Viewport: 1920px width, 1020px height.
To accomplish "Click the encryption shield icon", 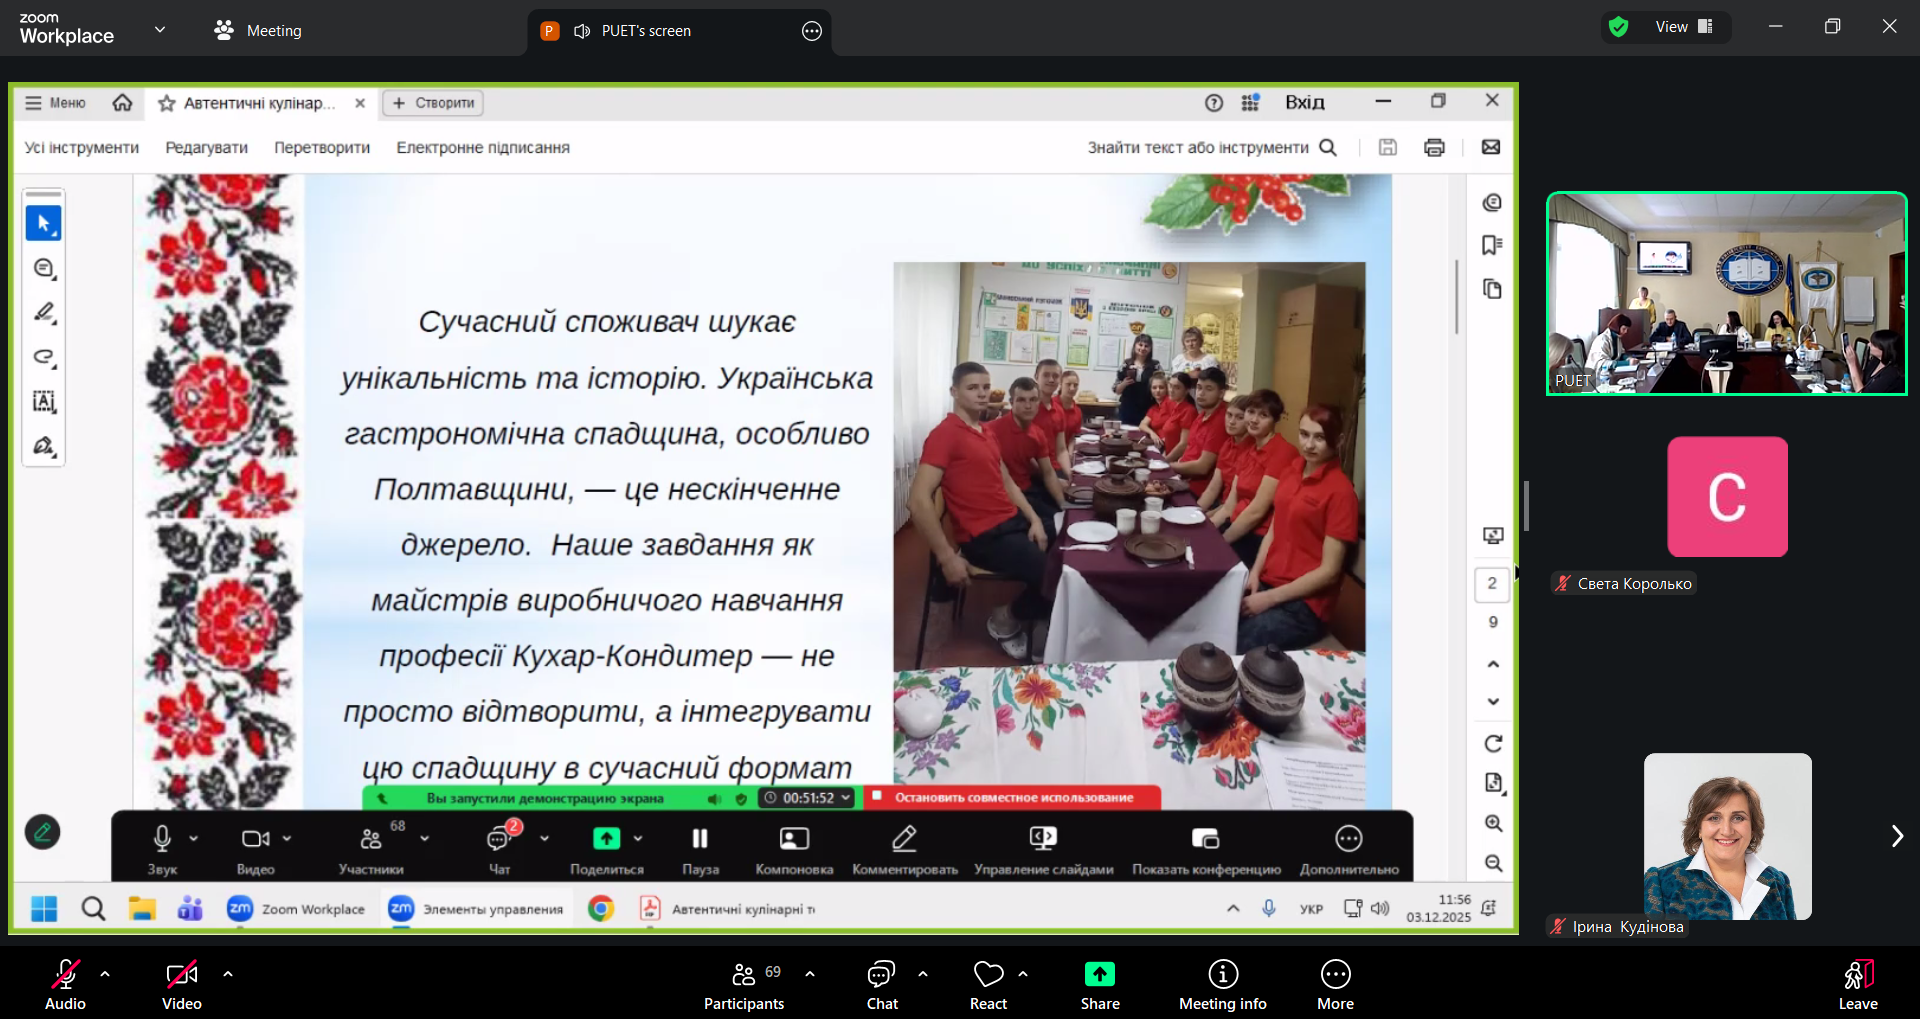I will (1618, 27).
